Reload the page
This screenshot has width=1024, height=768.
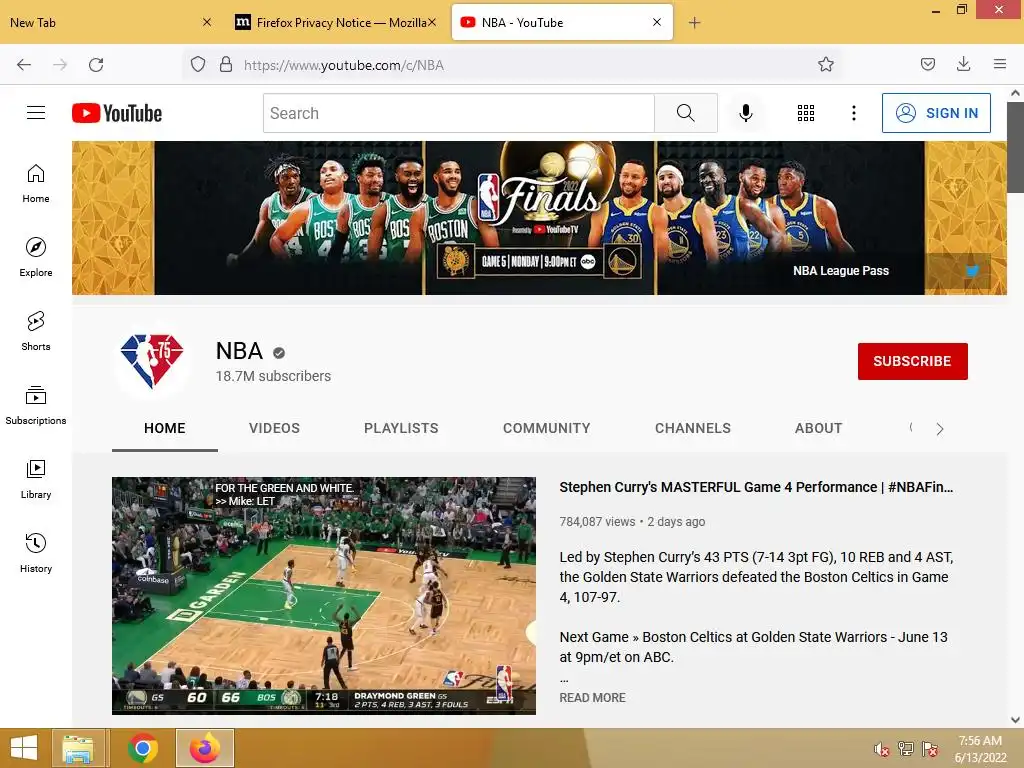click(x=96, y=65)
